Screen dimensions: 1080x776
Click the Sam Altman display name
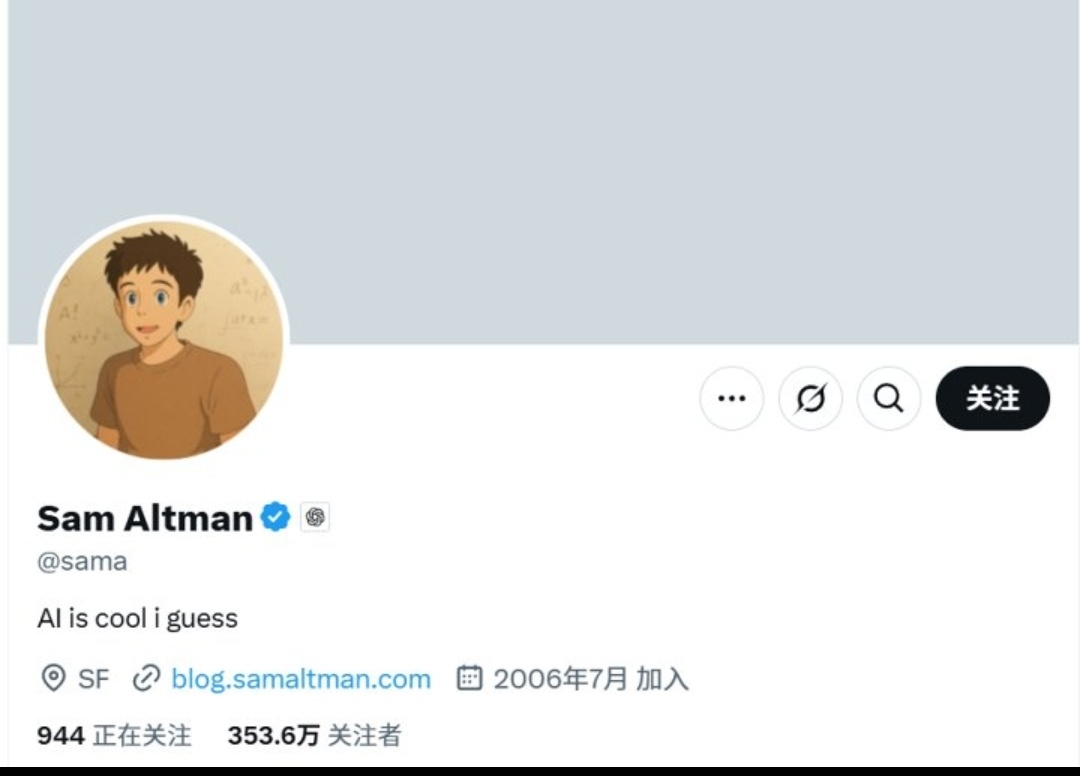click(x=145, y=518)
